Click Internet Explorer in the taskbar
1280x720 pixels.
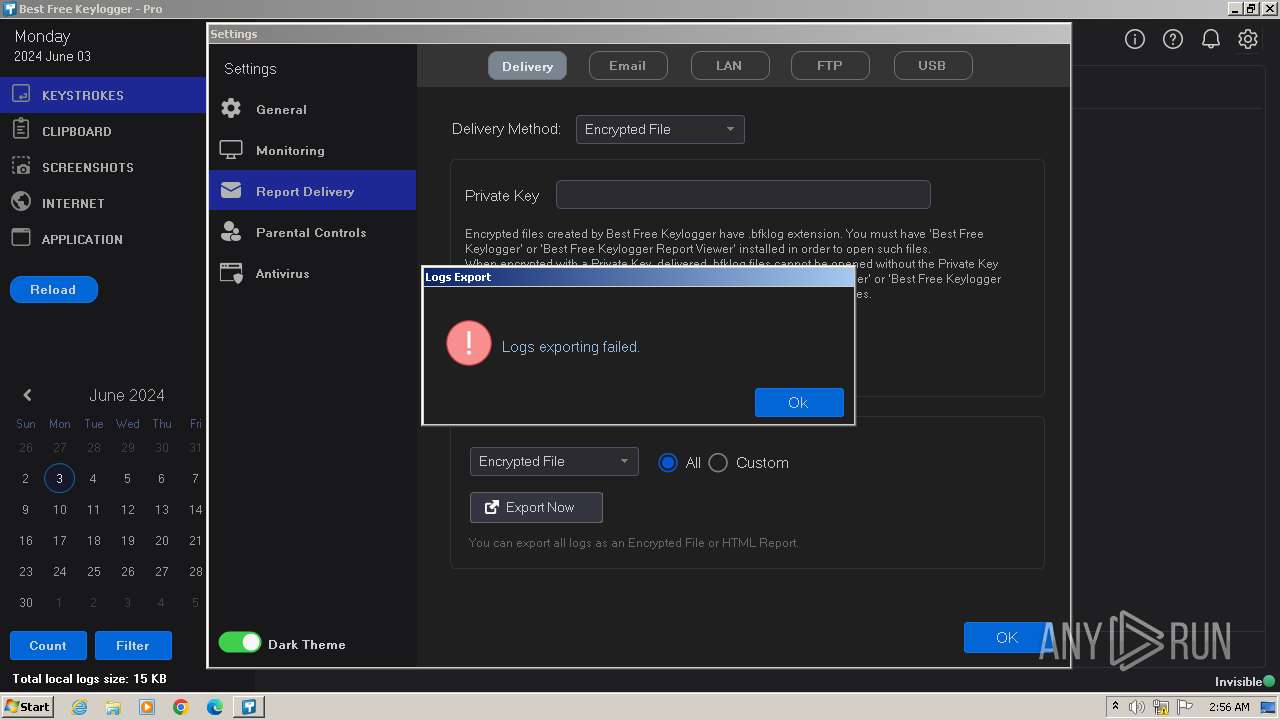pyautogui.click(x=79, y=707)
